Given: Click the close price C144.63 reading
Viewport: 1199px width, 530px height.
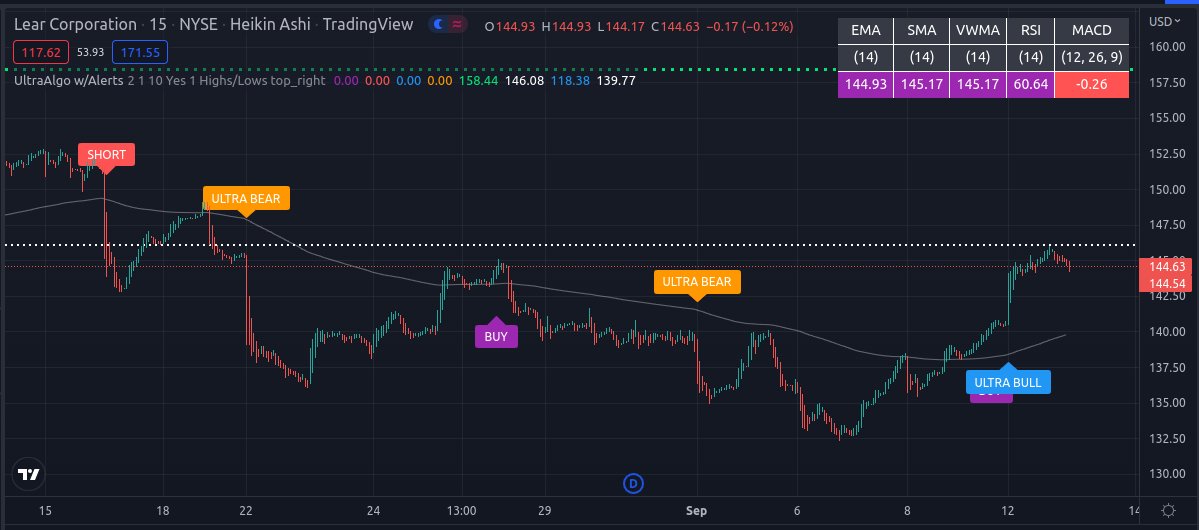Looking at the screenshot, I should pos(675,26).
